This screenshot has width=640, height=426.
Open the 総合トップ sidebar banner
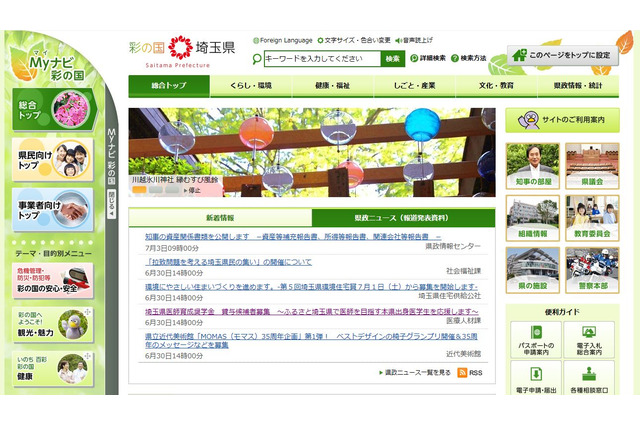(55, 109)
